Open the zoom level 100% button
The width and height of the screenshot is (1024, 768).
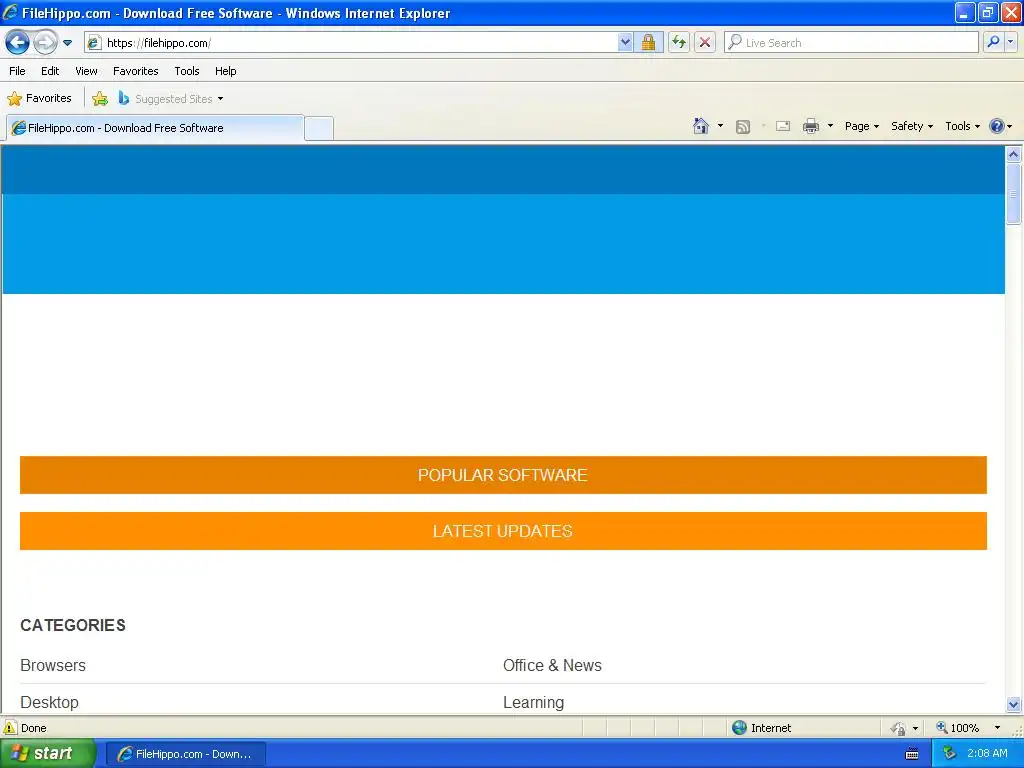(958, 728)
